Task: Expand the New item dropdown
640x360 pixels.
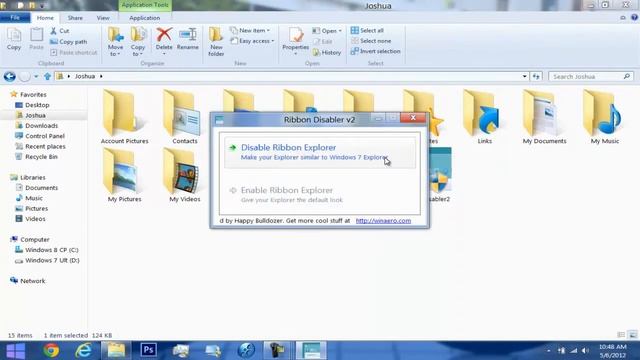Action: tap(250, 31)
